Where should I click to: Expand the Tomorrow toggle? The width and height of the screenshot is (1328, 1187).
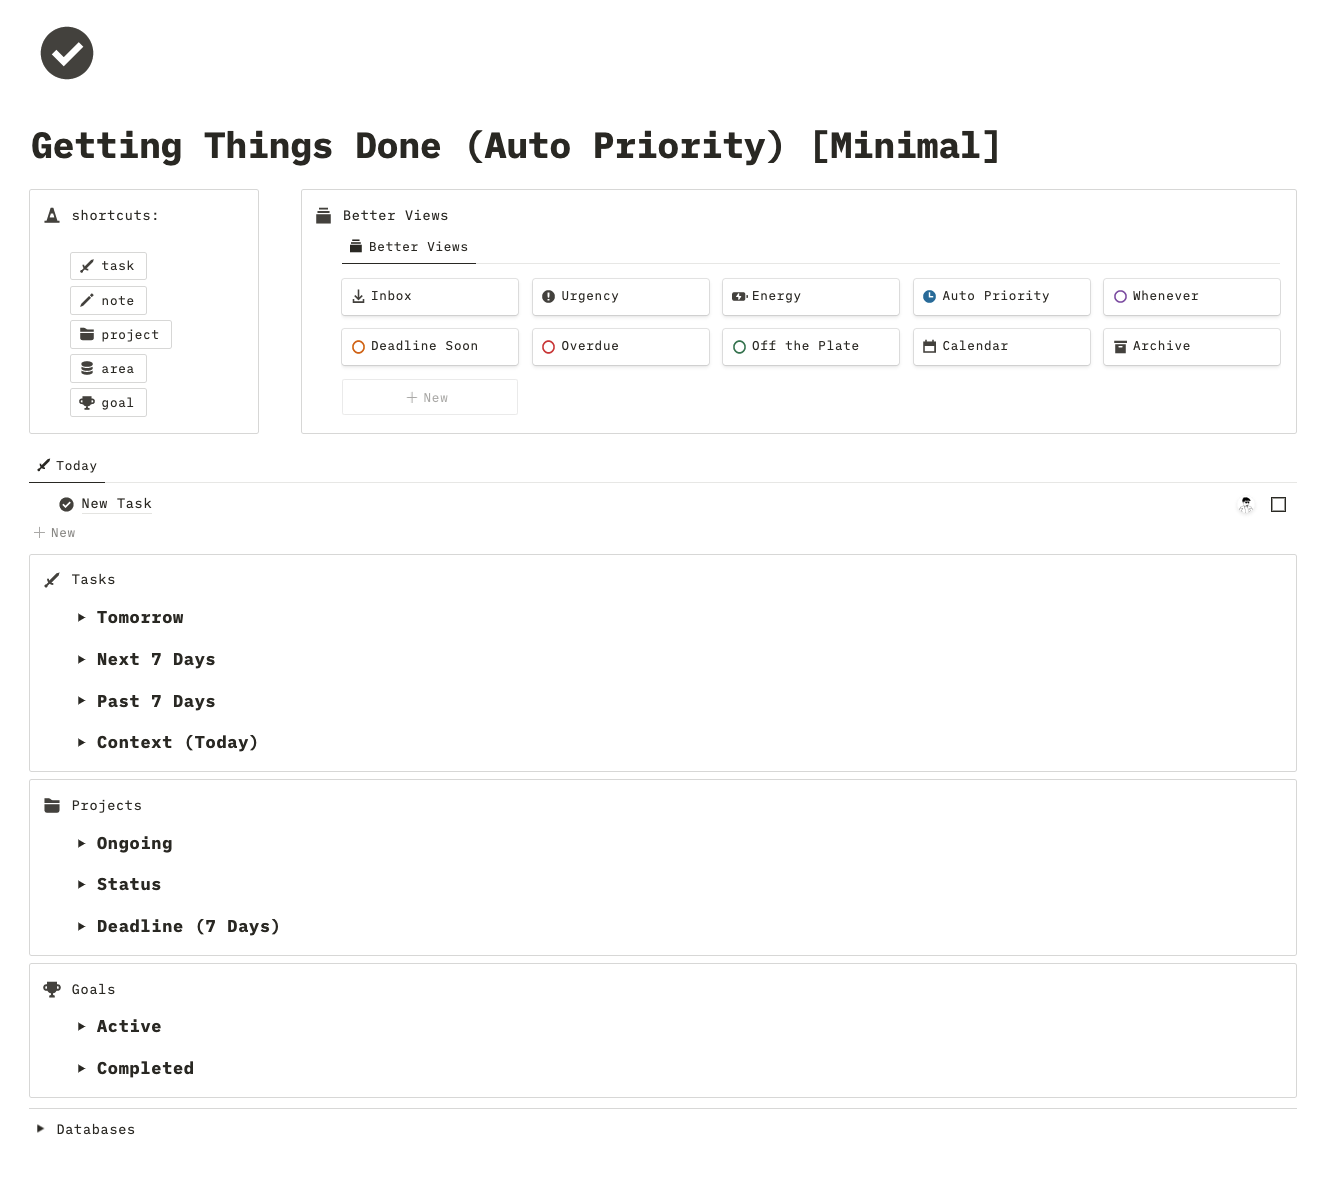(x=82, y=618)
